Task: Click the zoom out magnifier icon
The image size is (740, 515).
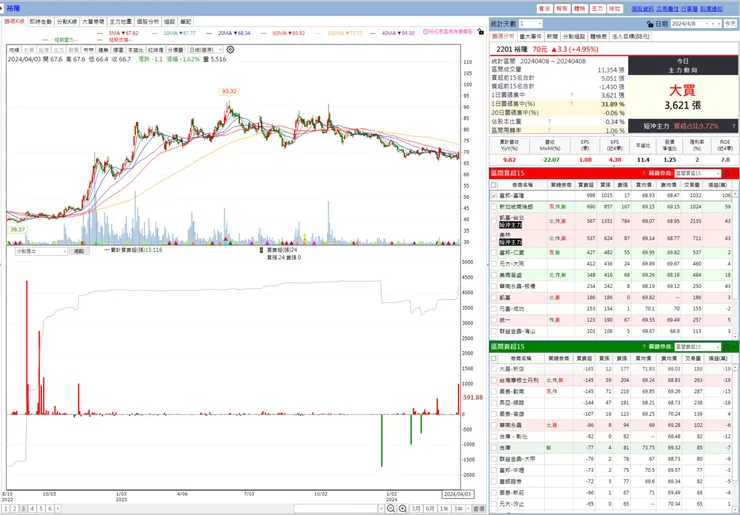Action: [x=391, y=508]
